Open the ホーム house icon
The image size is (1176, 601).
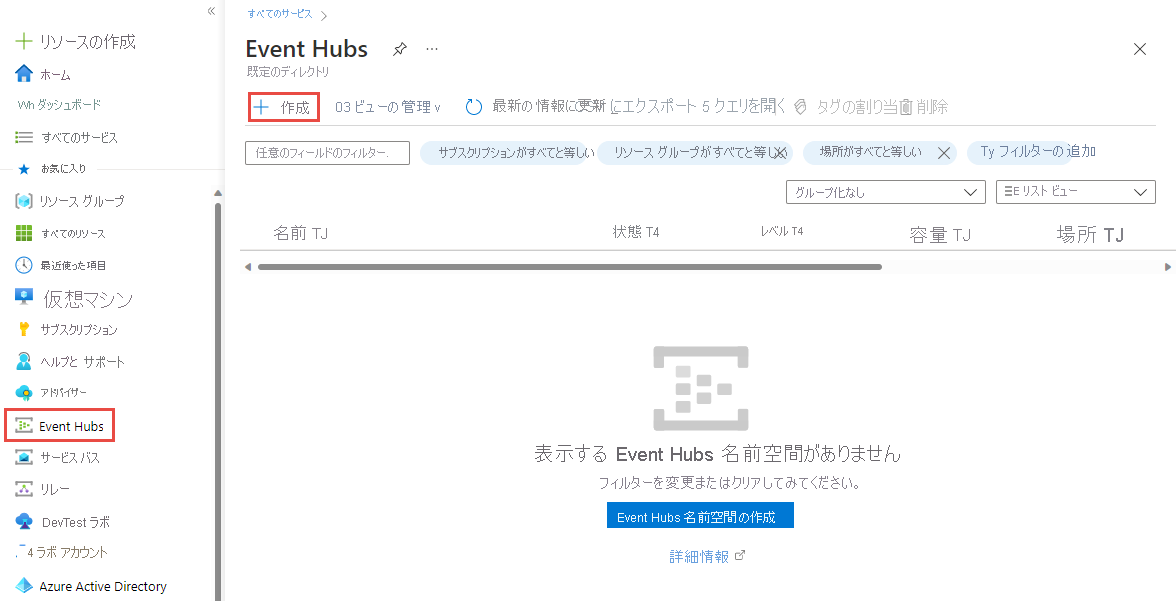click(24, 74)
